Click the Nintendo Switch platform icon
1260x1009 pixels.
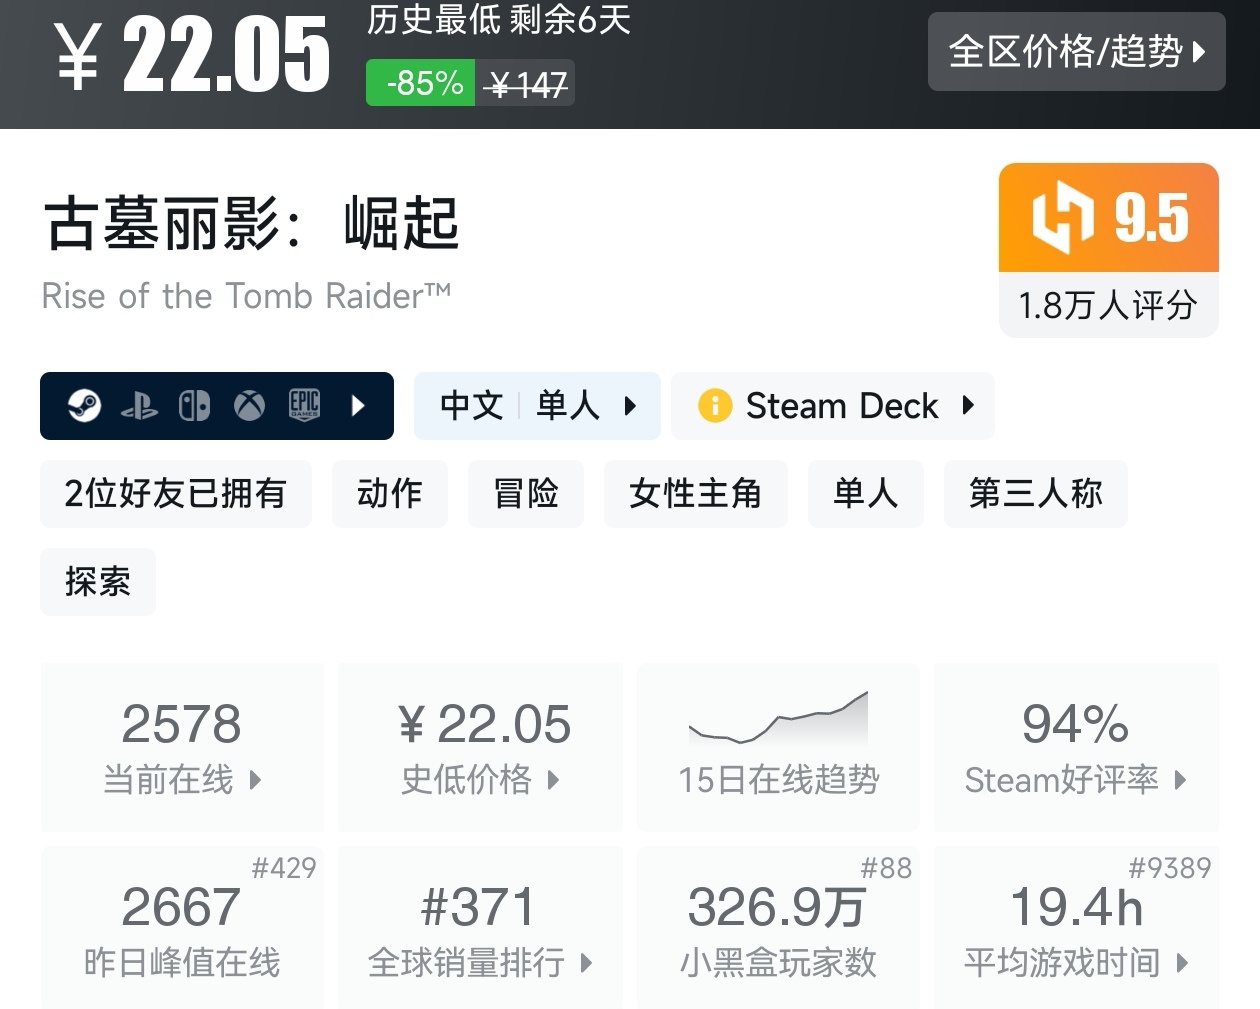tap(194, 406)
